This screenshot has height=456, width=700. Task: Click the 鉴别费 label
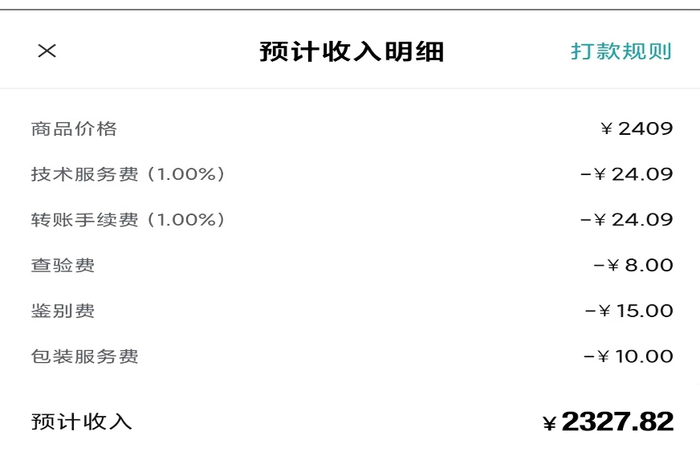click(x=63, y=311)
